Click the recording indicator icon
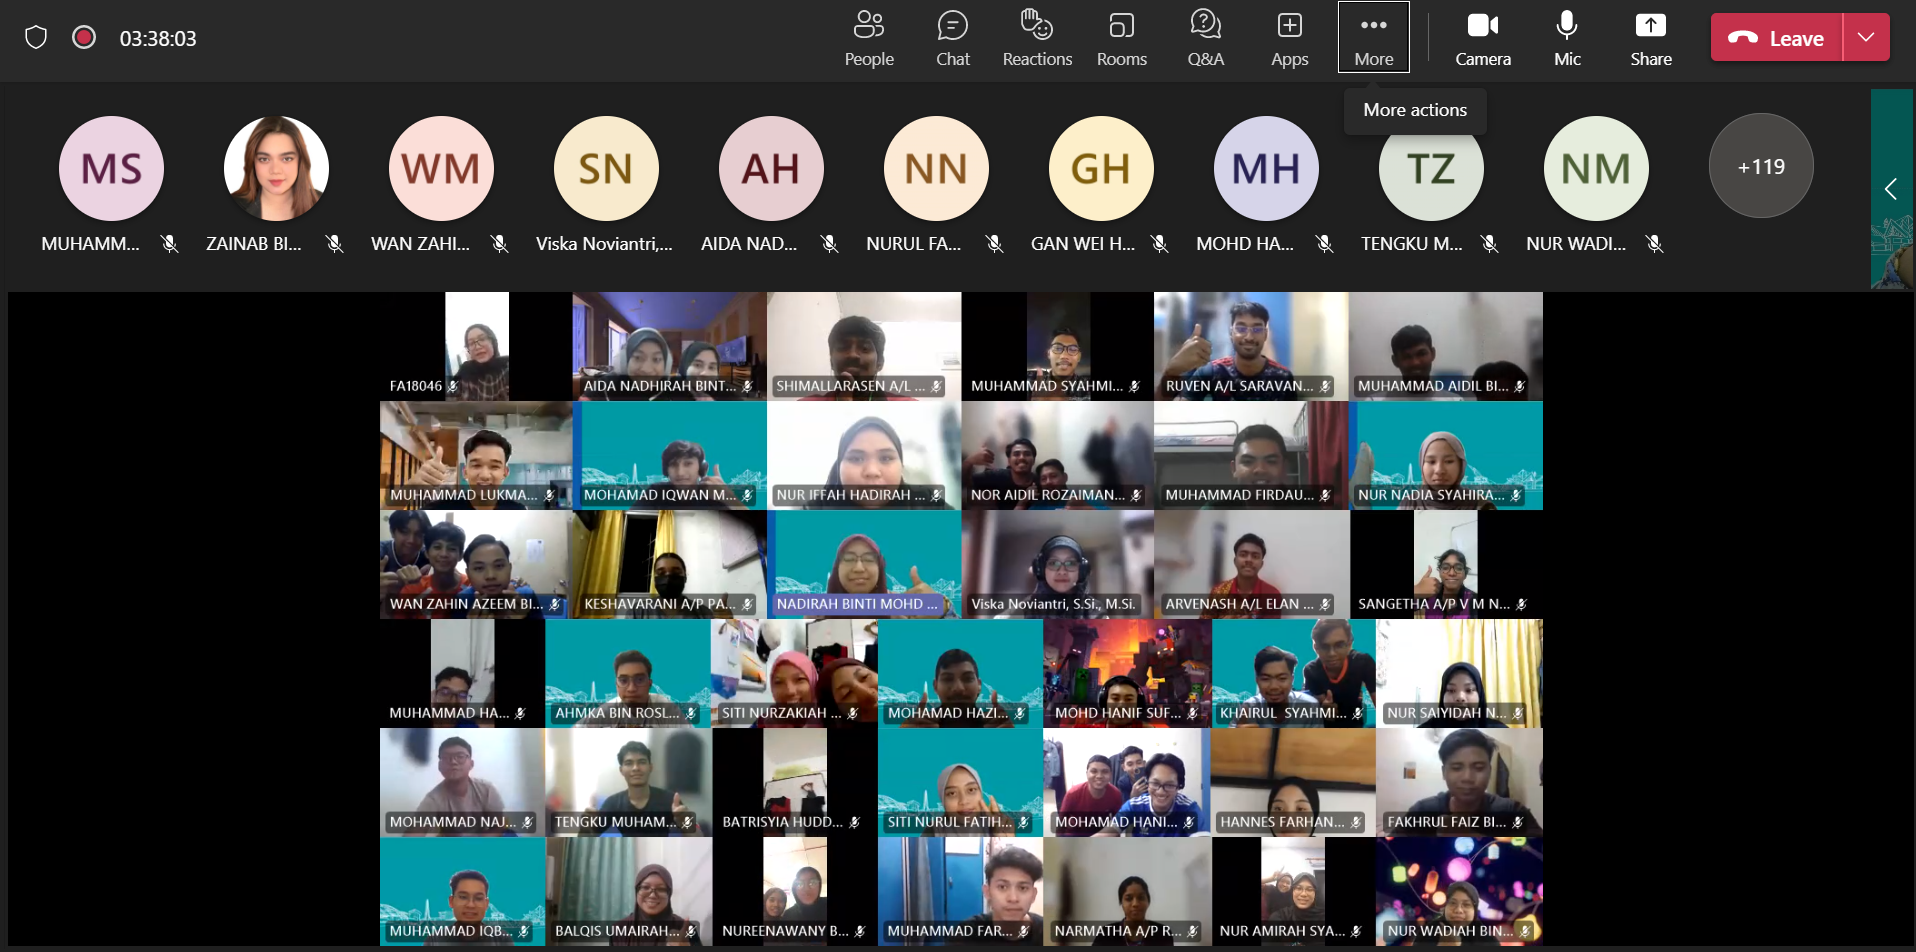 pos(84,38)
